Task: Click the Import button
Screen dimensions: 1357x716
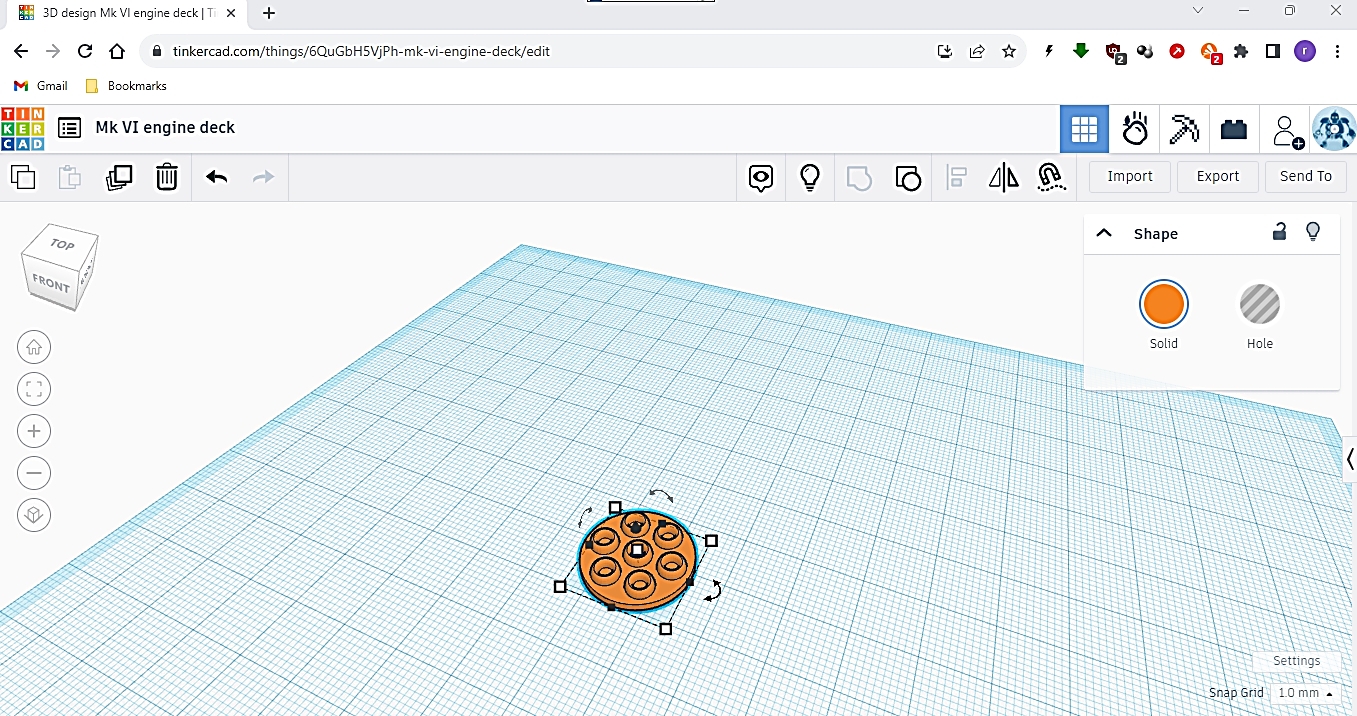Action: pos(1130,176)
